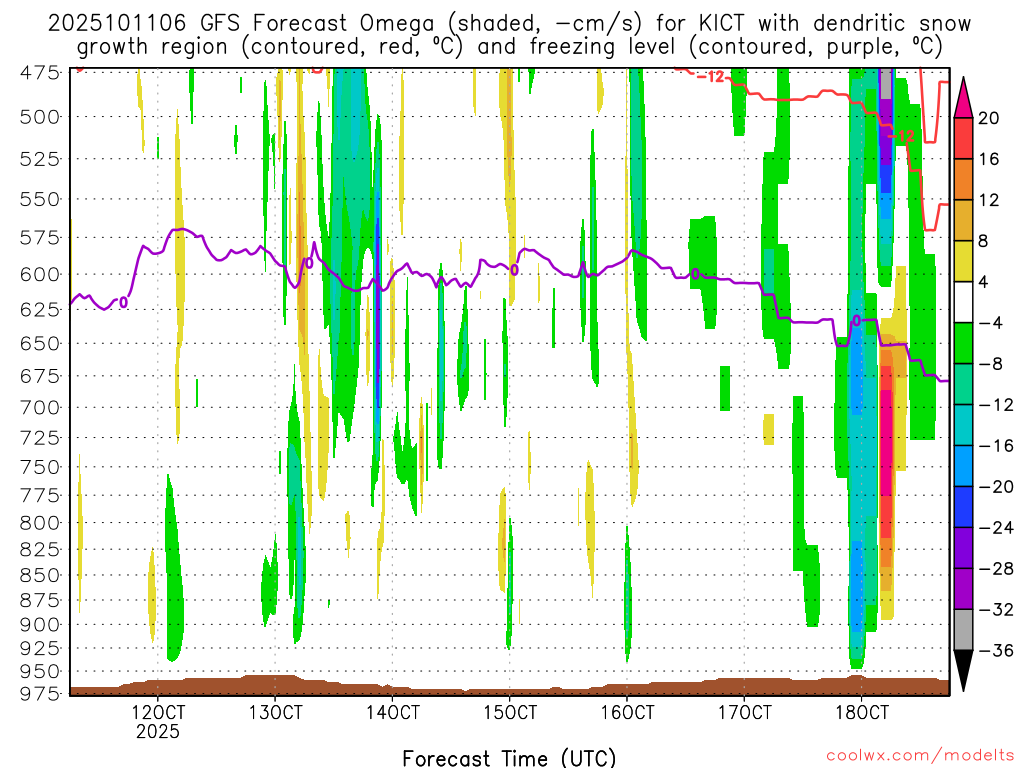The image size is (1024, 768).
Task: Click the black arrow at colorbar bottom
Action: [963, 670]
